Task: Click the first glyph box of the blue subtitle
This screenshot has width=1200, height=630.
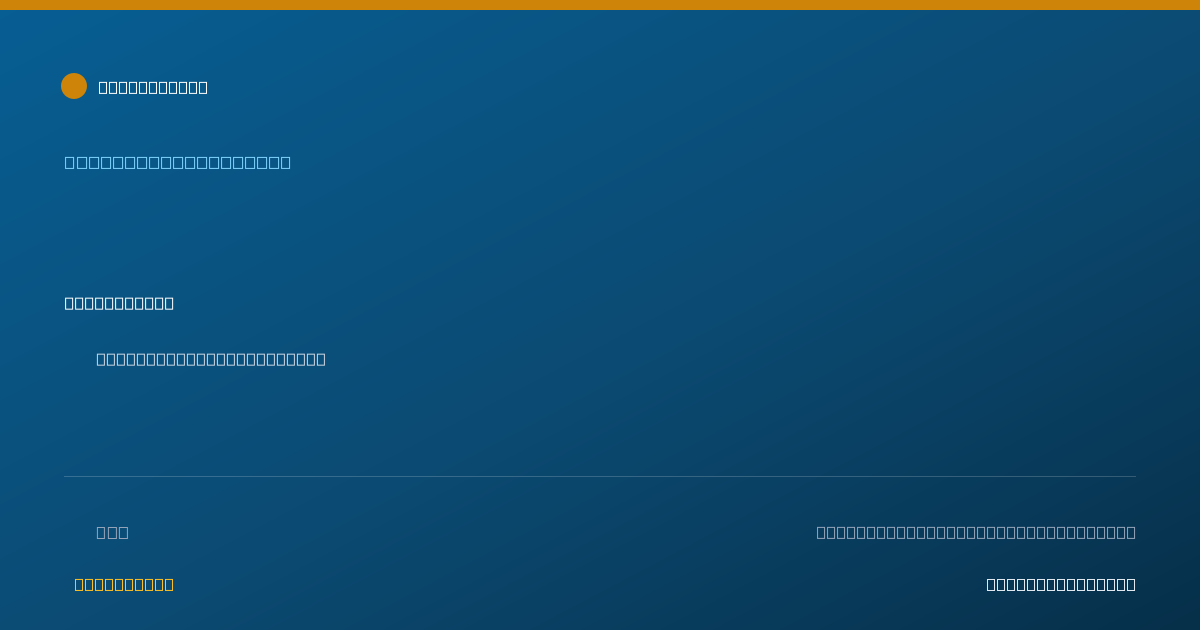Action: click(x=70, y=162)
